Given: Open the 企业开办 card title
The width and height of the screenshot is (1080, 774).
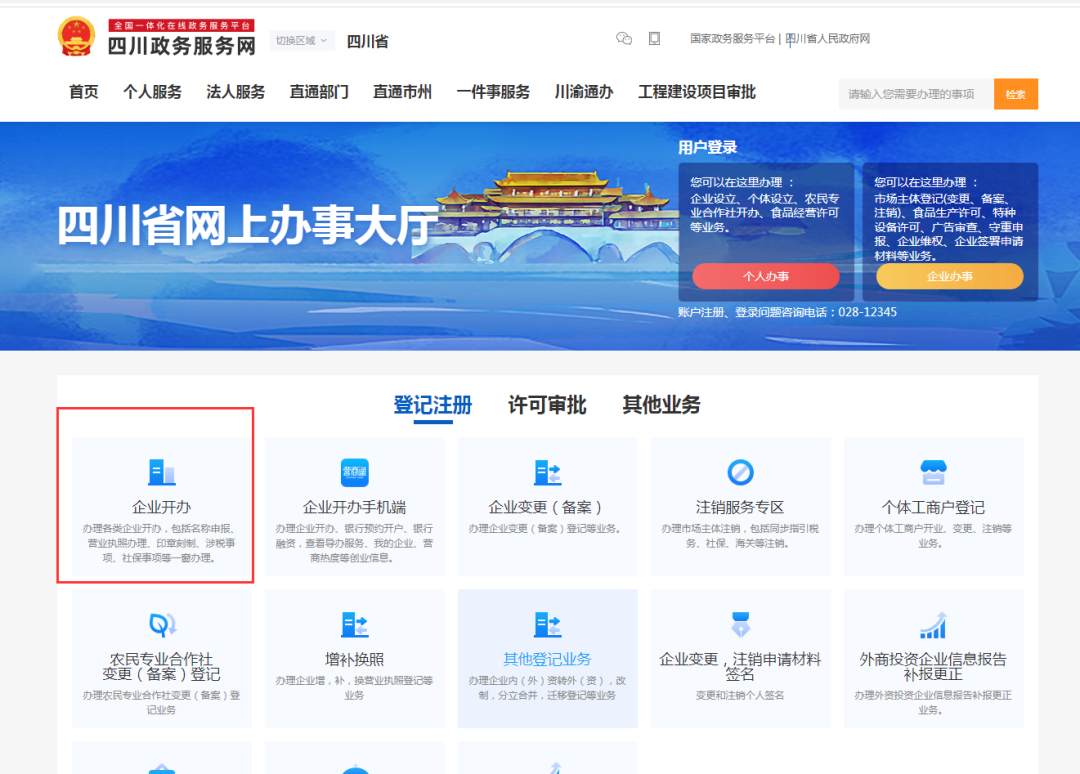Looking at the screenshot, I should [162, 508].
